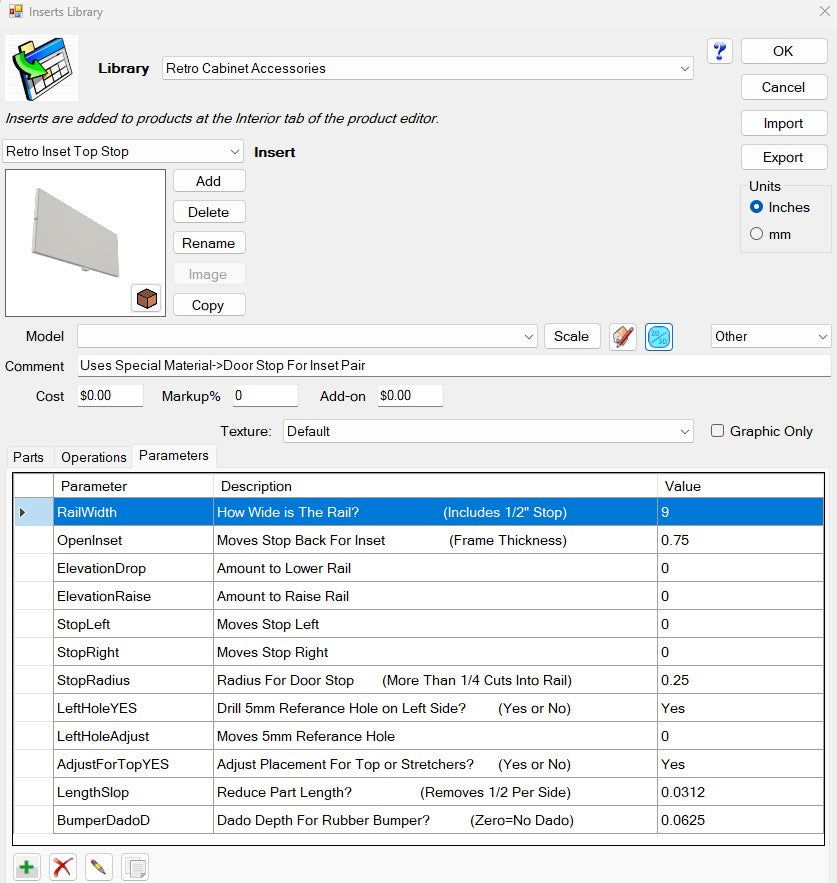Screen dimensions: 837x883
Task: Select the Inches units radio button
Action: tap(757, 207)
